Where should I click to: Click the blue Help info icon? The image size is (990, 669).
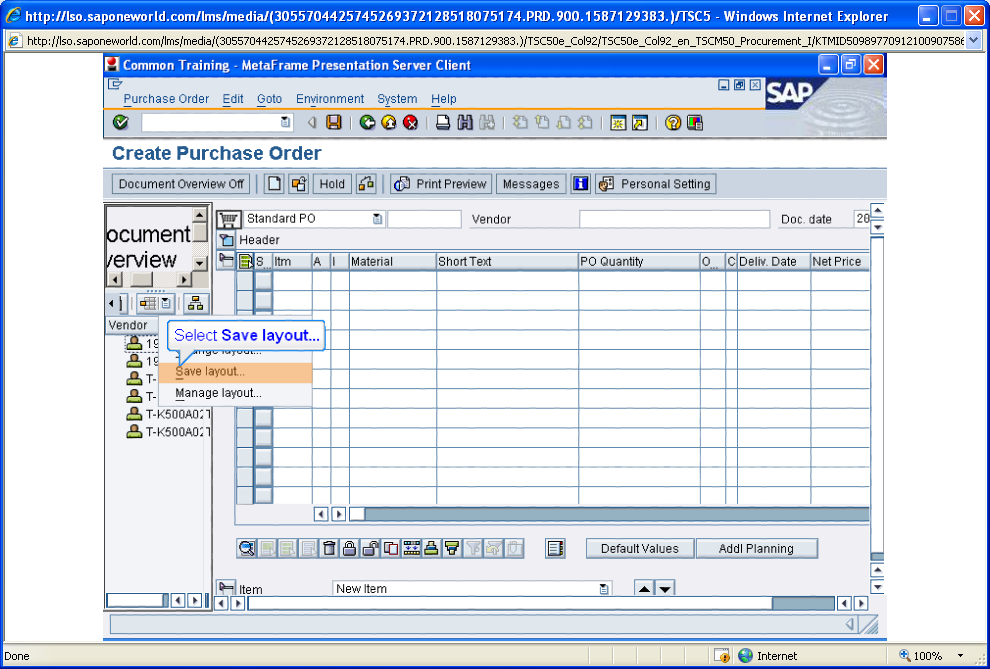[x=580, y=184]
